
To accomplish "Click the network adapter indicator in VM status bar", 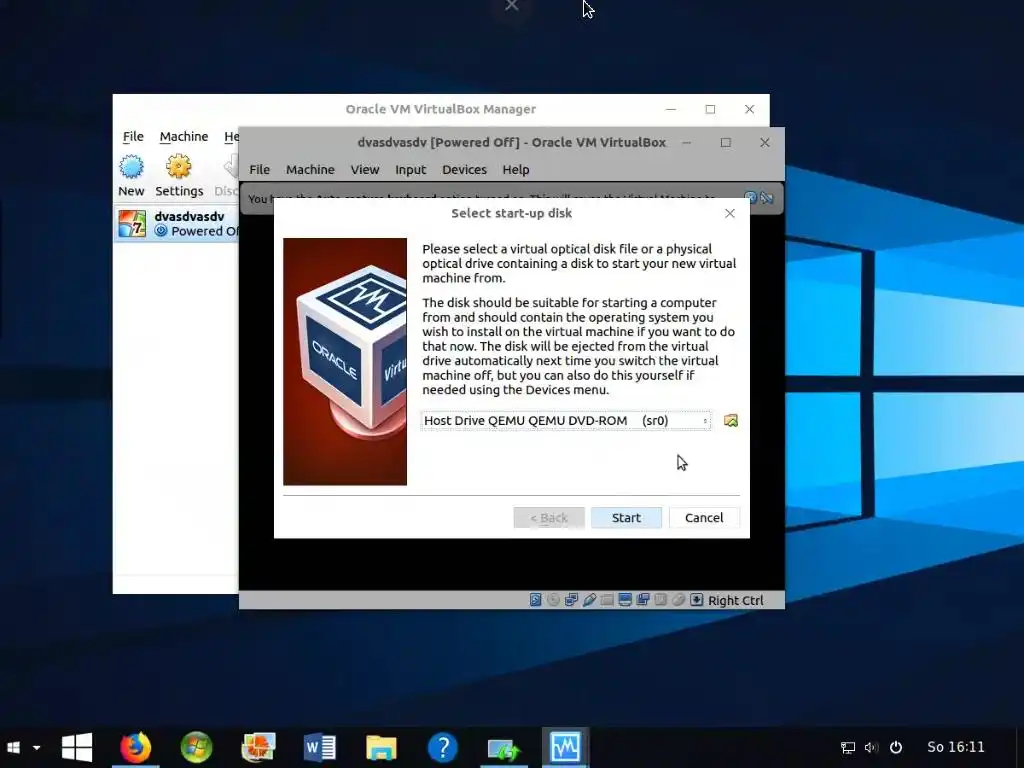I will tap(571, 600).
